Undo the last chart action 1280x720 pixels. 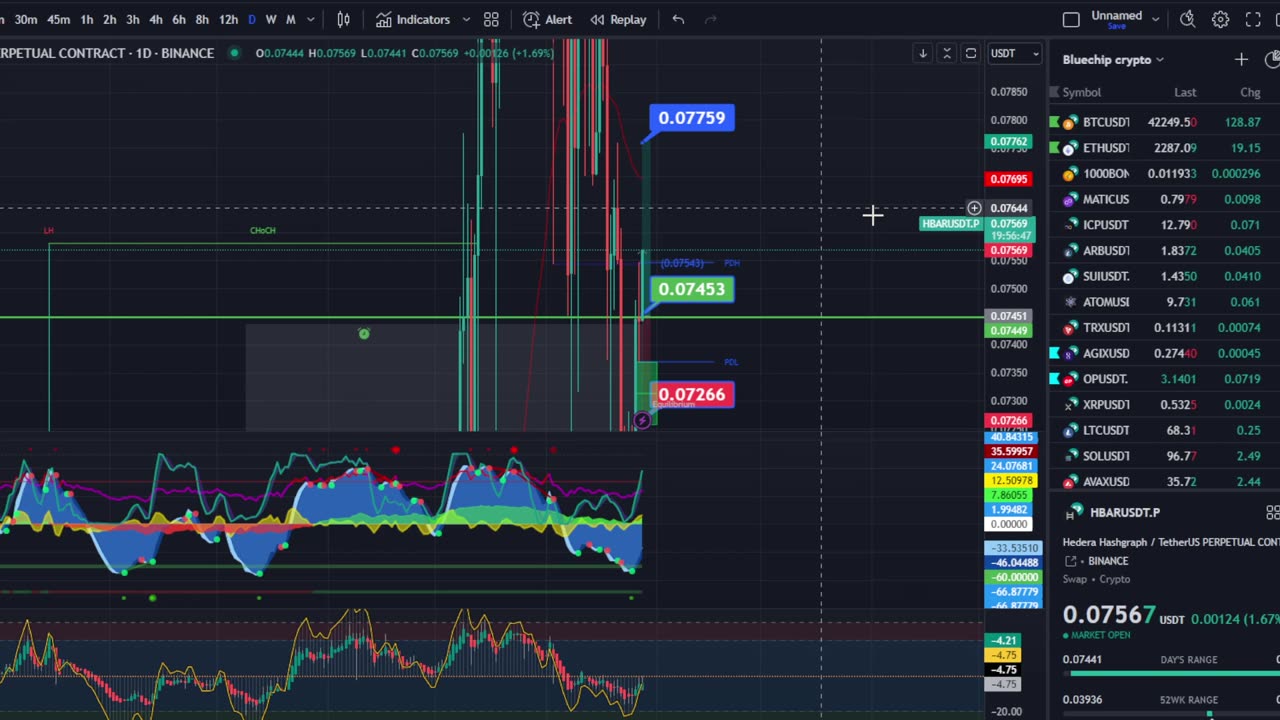point(678,19)
